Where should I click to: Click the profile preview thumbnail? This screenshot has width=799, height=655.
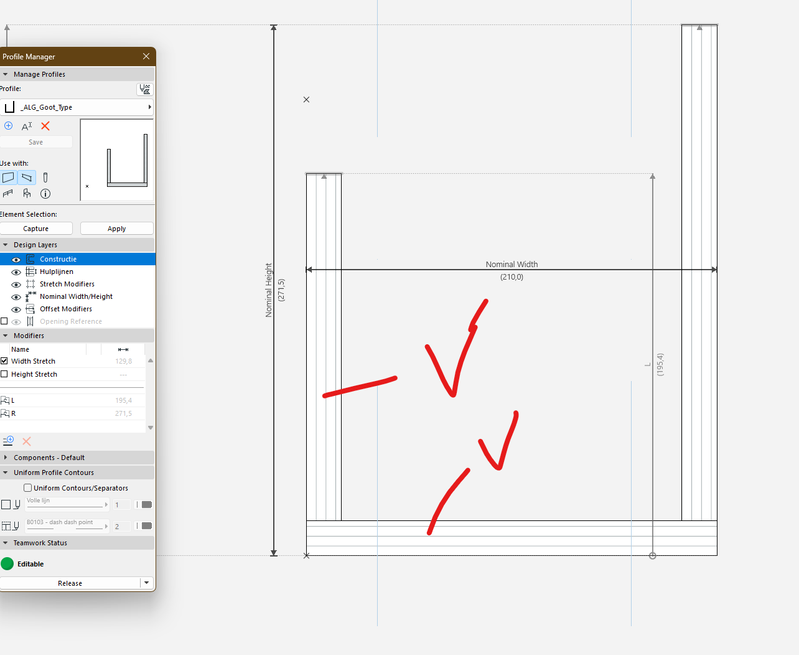pos(117,160)
